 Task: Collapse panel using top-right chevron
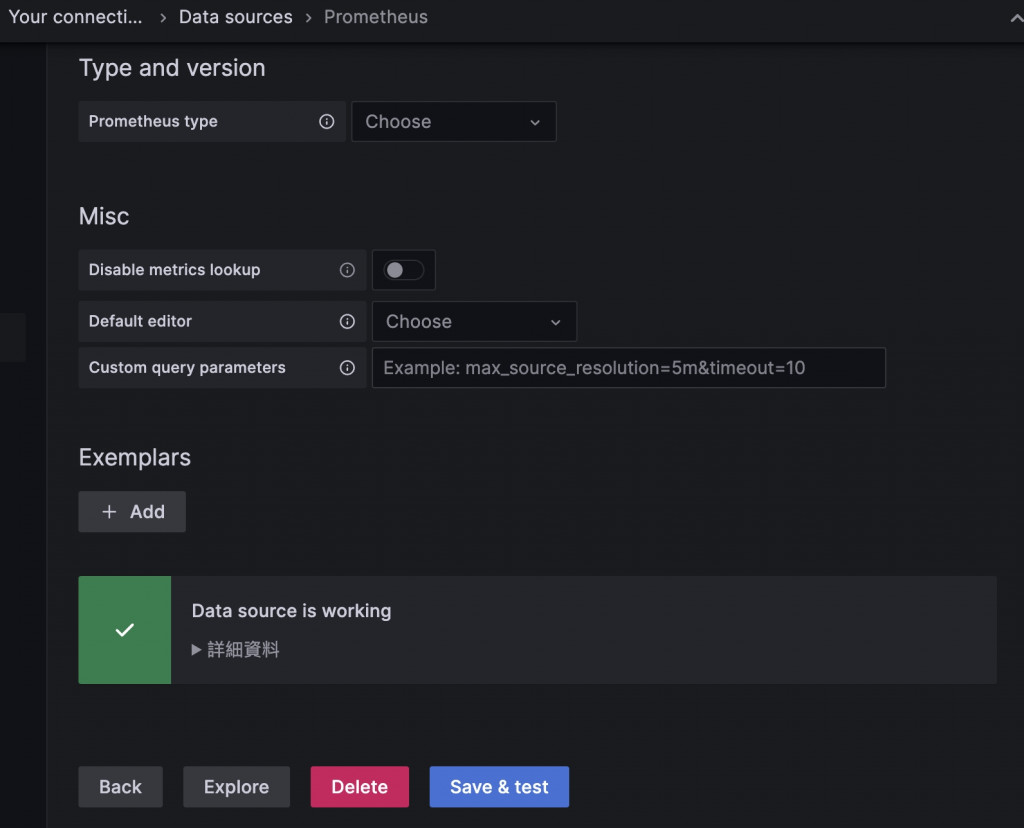coord(1016,18)
